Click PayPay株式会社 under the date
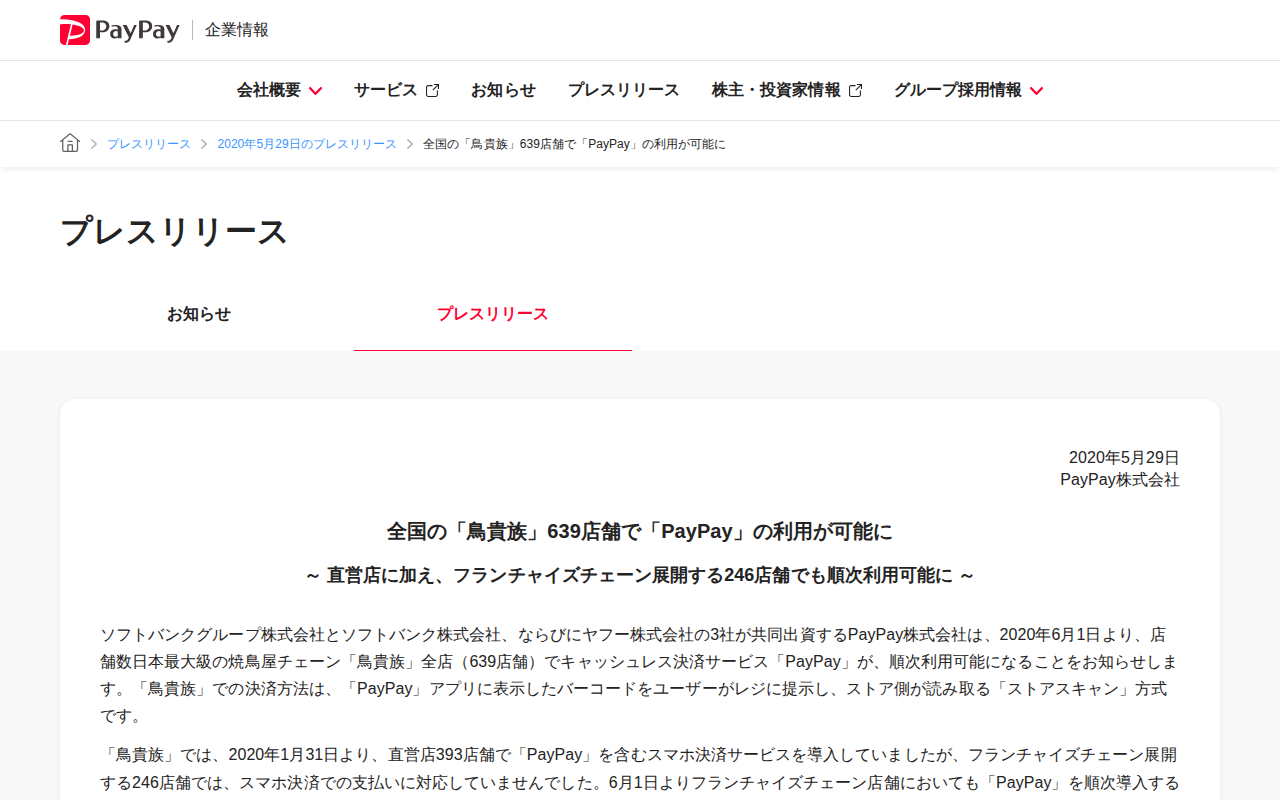The width and height of the screenshot is (1280, 800). [1120, 480]
